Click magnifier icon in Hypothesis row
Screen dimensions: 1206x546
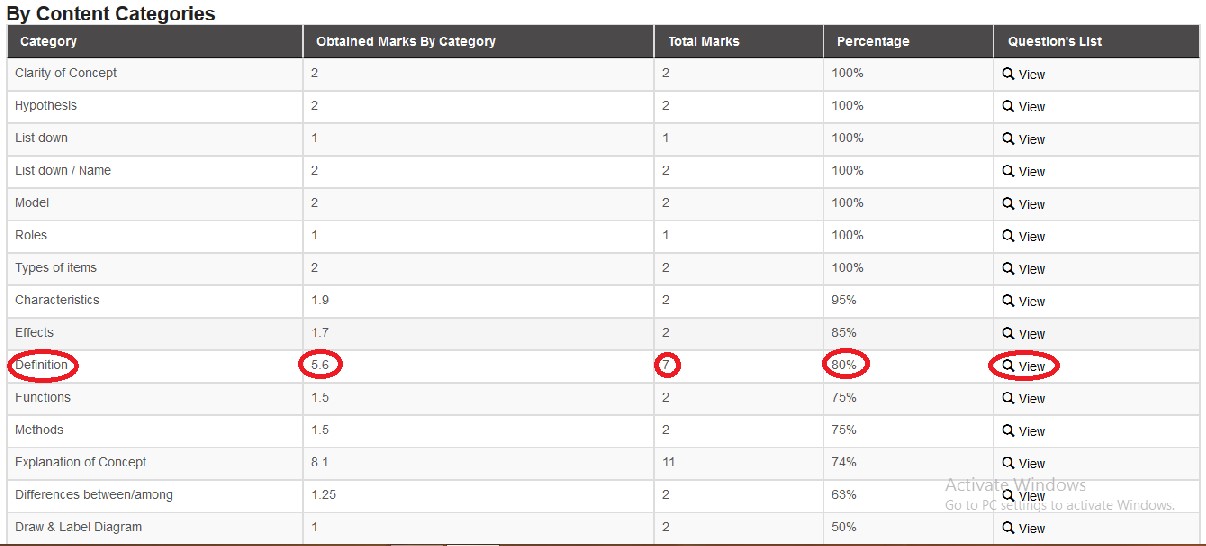(x=1008, y=106)
